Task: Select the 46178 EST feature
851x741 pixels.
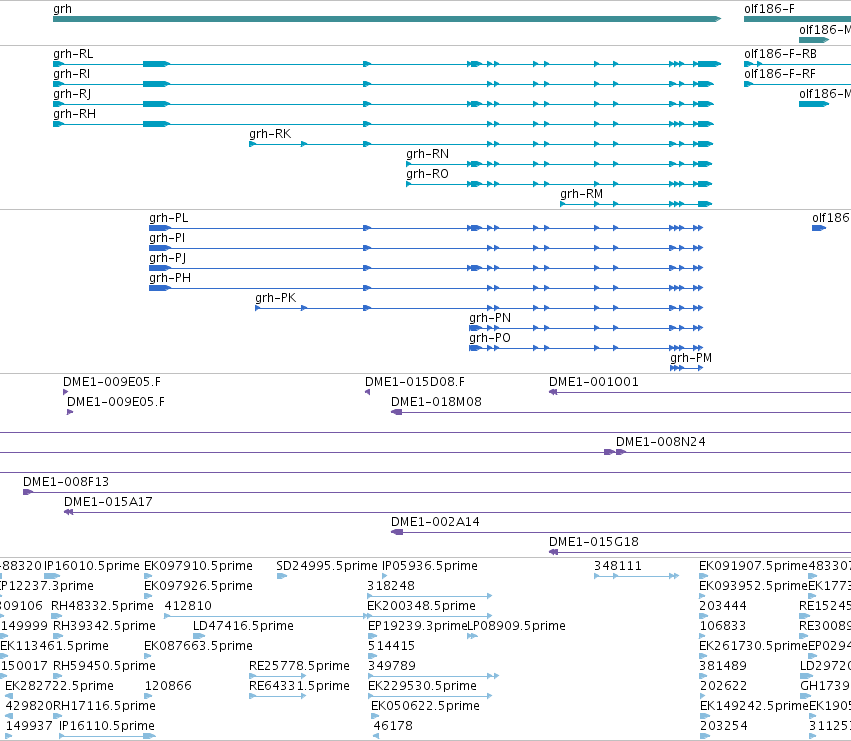Action: 393,726
